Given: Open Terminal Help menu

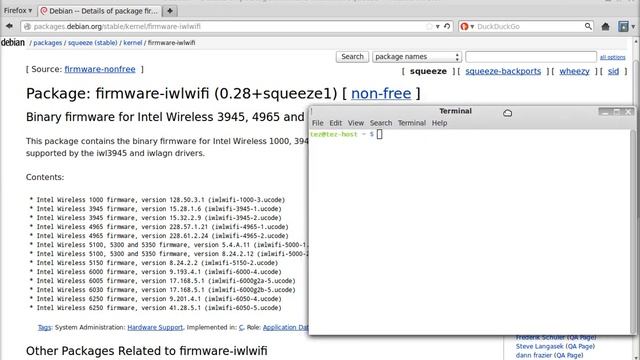Looking at the screenshot, I should click(x=439, y=123).
